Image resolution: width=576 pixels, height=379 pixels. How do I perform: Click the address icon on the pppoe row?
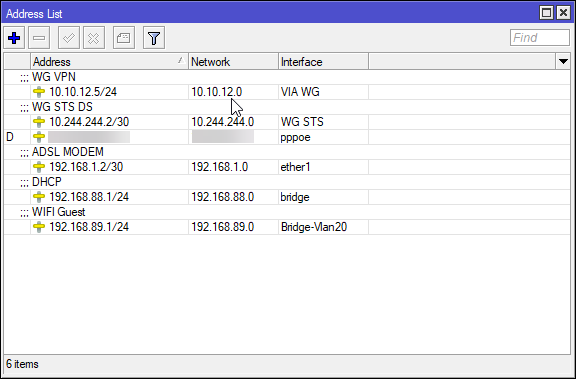point(39,137)
